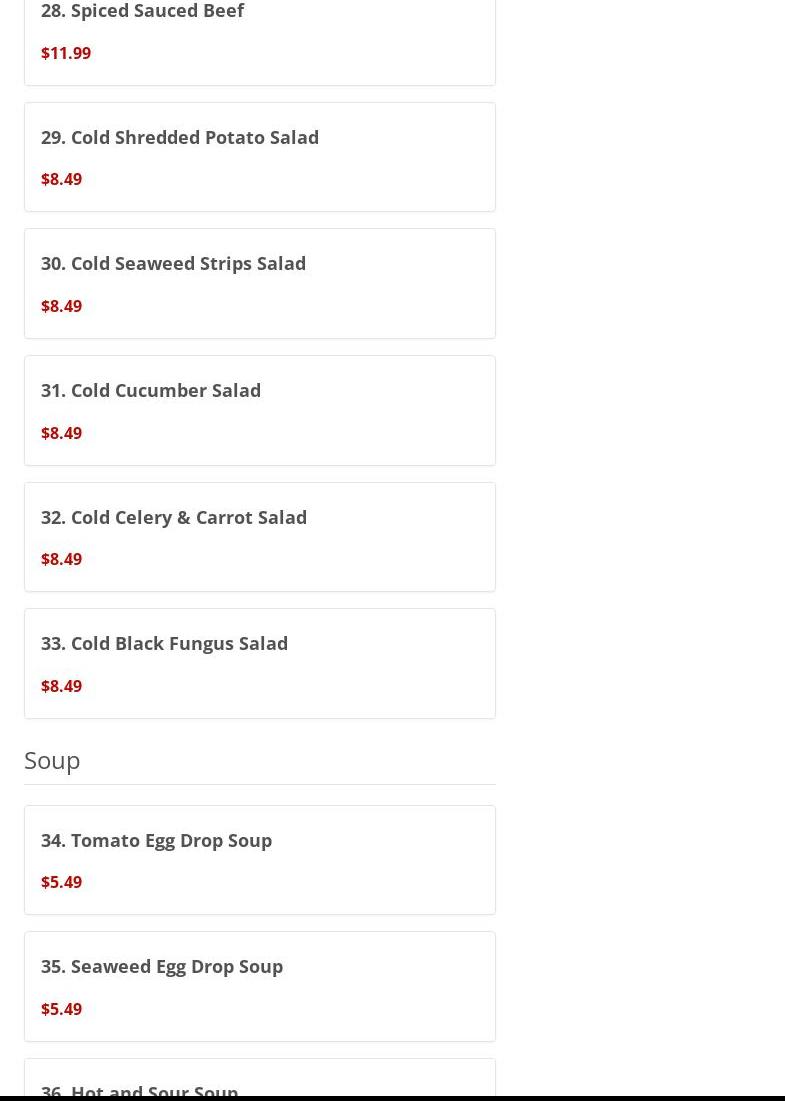
Task: Pick 35. Seaweed Egg Drop Soup
Action: point(162,966)
